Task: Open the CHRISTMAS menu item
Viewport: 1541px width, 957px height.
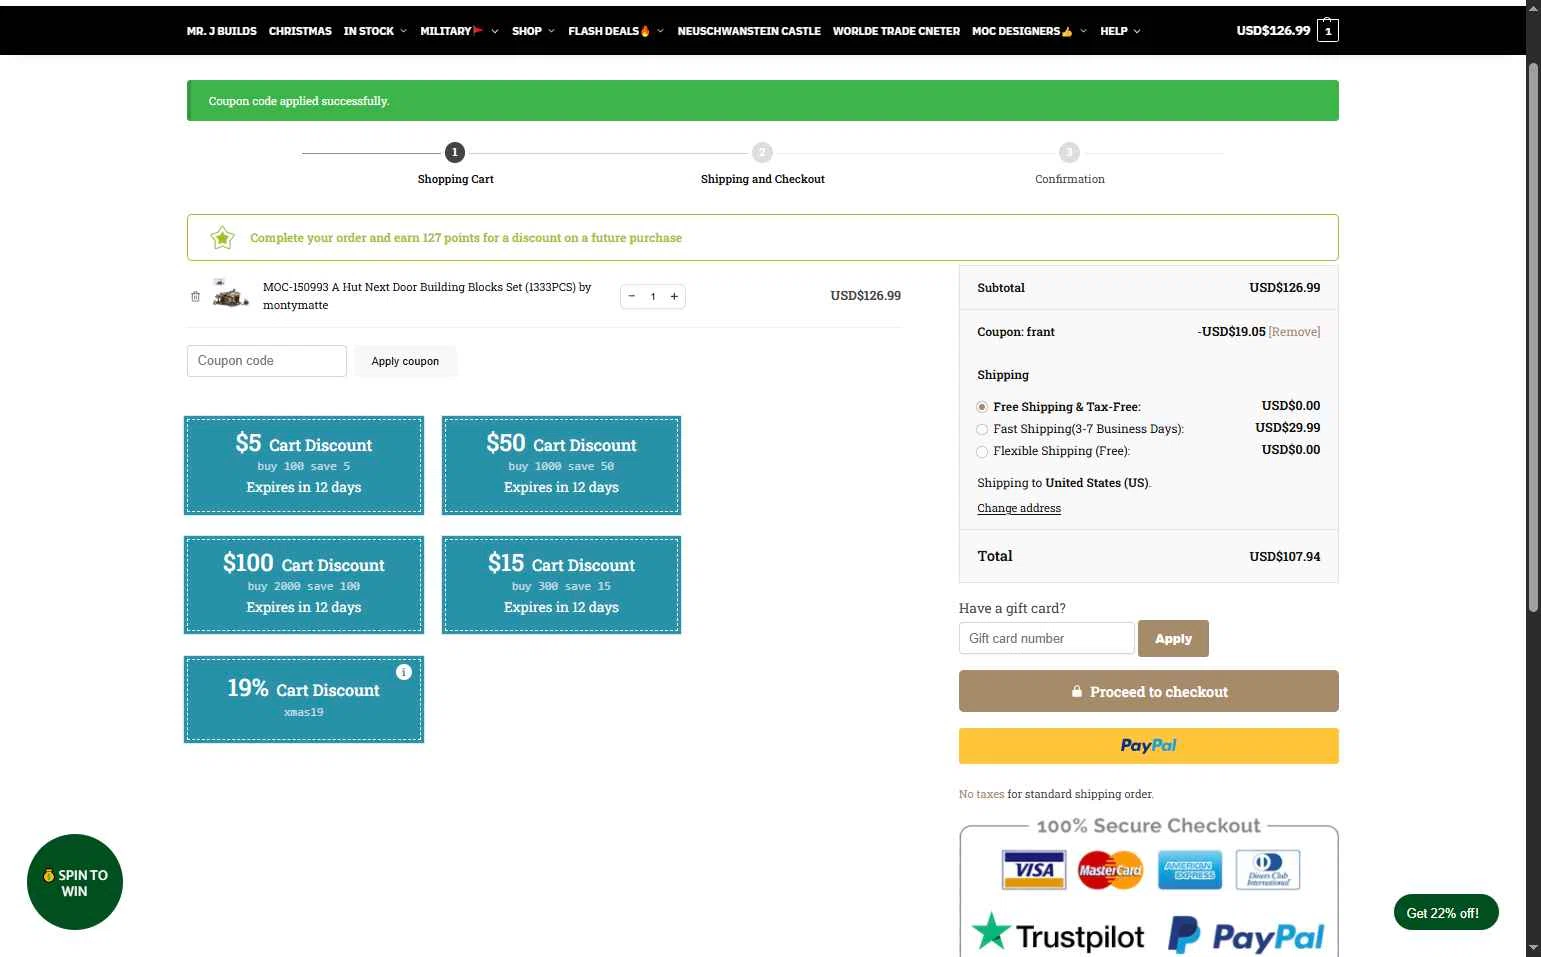Action: (300, 31)
